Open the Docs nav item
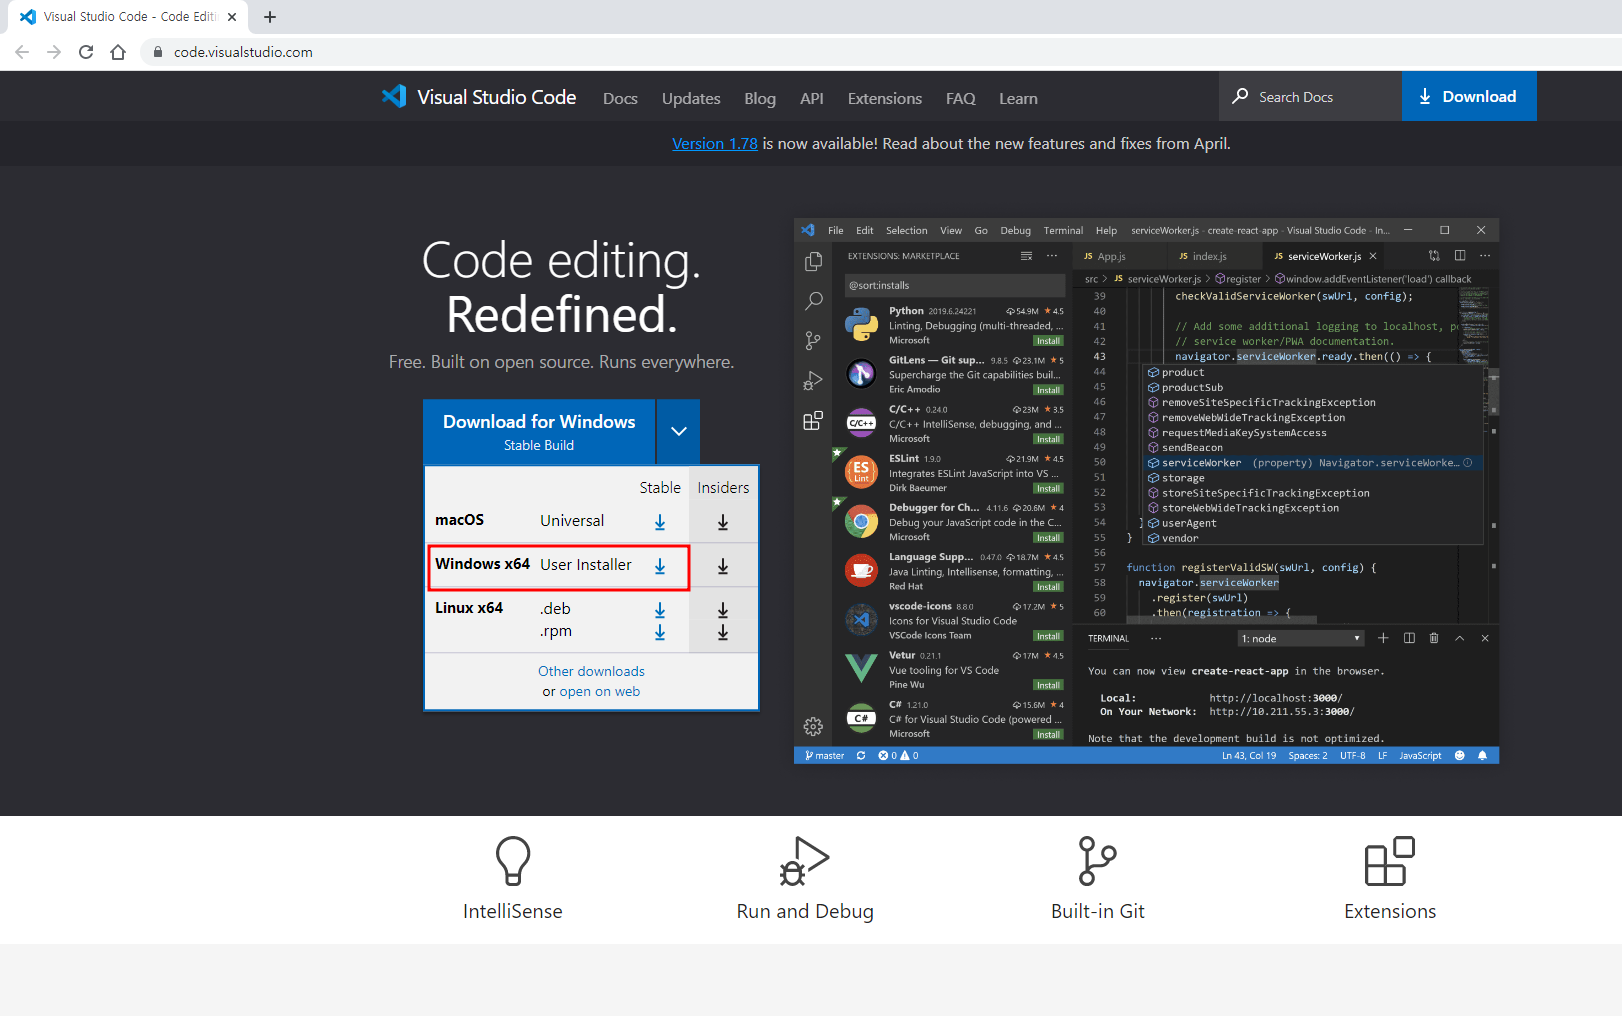The image size is (1622, 1016). (x=620, y=98)
